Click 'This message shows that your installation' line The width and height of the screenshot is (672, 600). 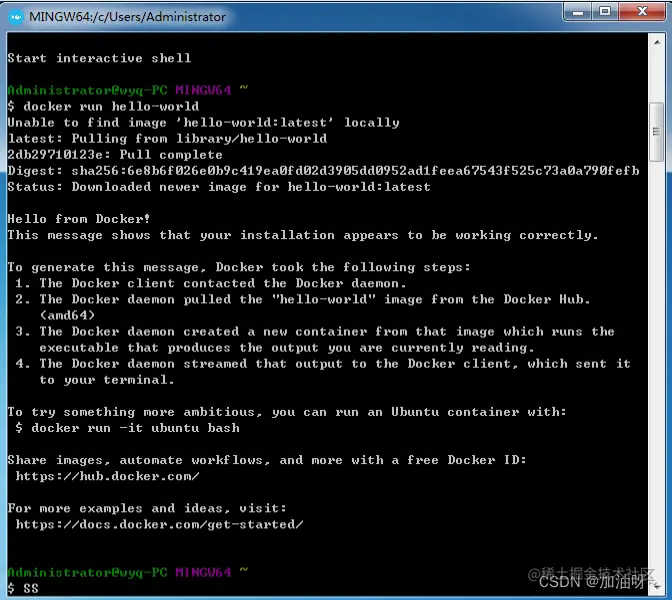click(x=303, y=235)
